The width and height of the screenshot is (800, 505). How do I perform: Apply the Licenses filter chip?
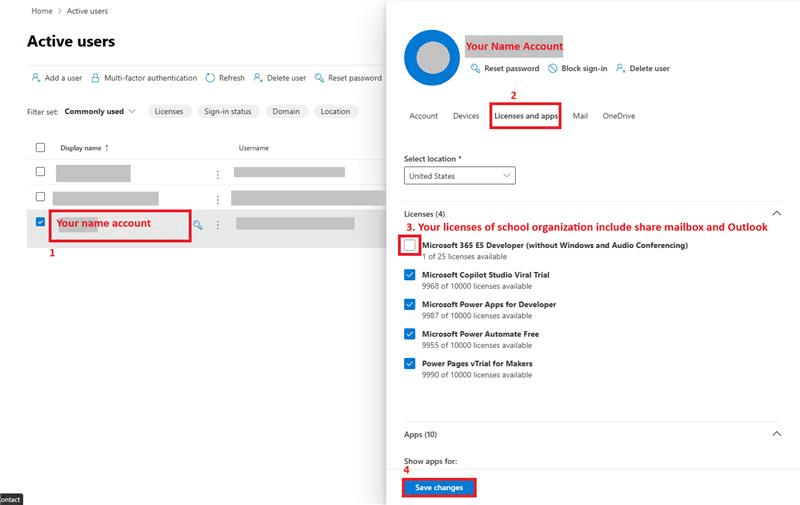[x=169, y=111]
